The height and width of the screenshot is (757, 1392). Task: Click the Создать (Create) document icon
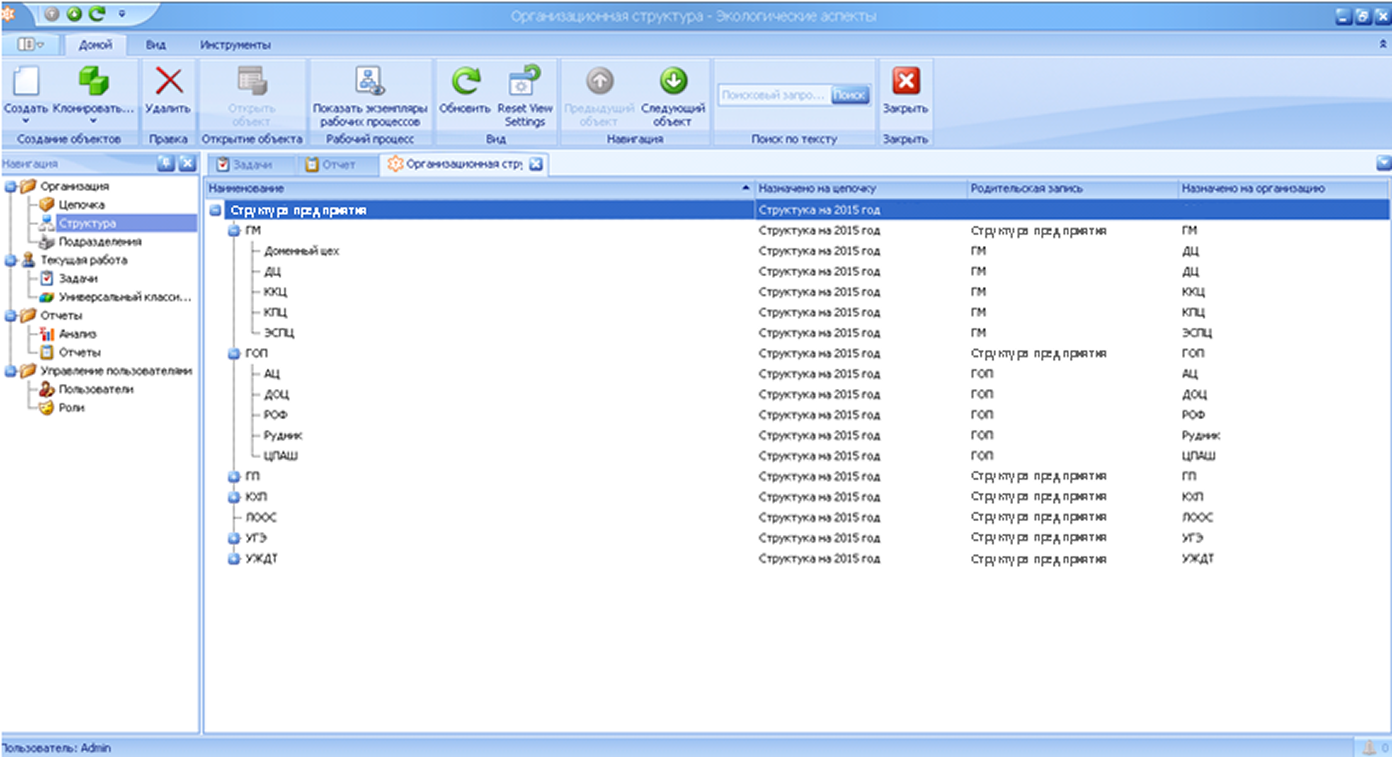click(x=26, y=83)
